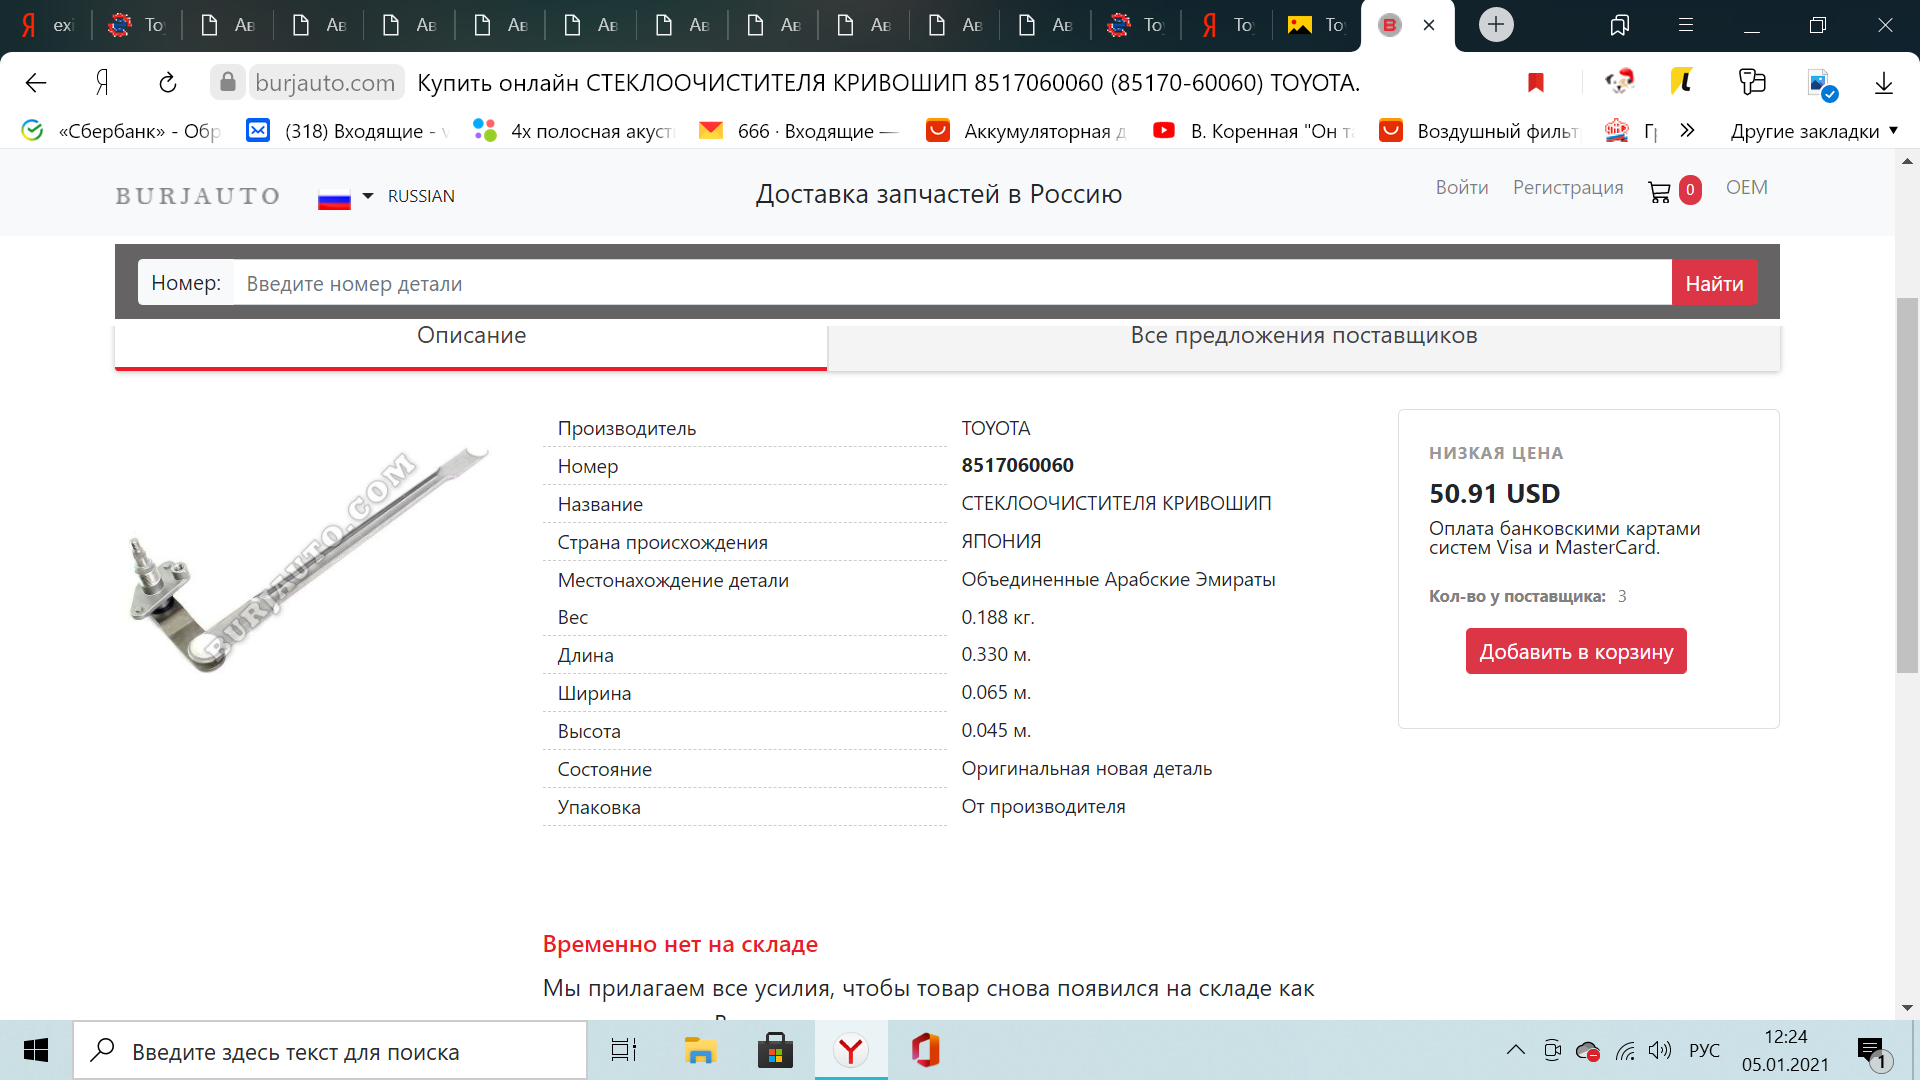Click Добавить в корзину button
The image size is (1920, 1080).
pyautogui.click(x=1576, y=651)
